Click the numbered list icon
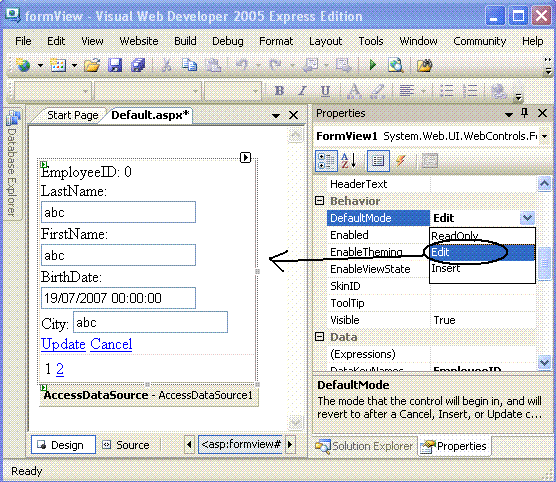This screenshot has height=482, width=556. click(470, 91)
